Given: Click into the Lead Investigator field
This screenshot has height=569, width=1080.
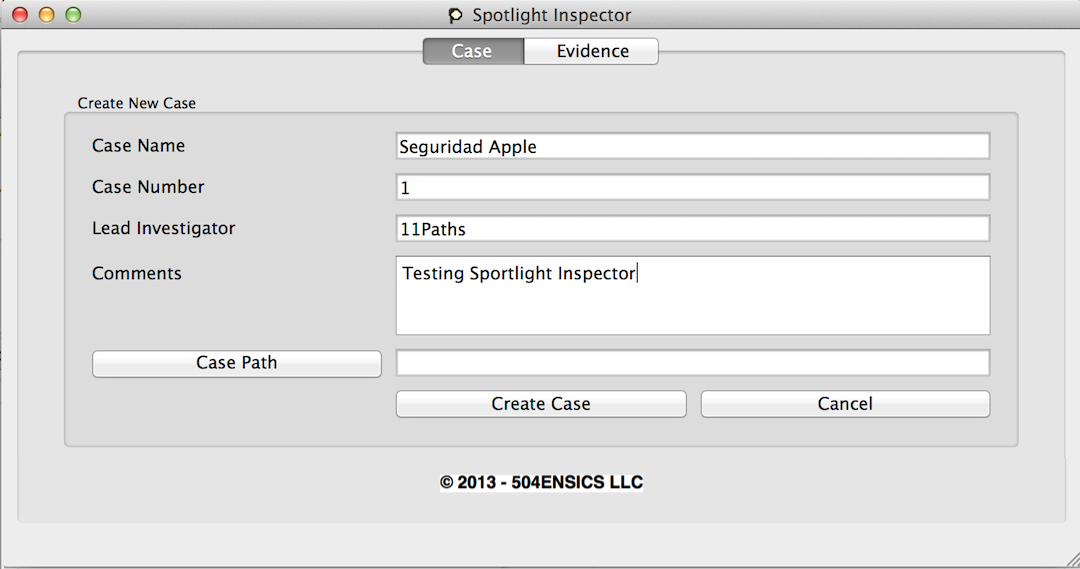Looking at the screenshot, I should [x=692, y=229].
